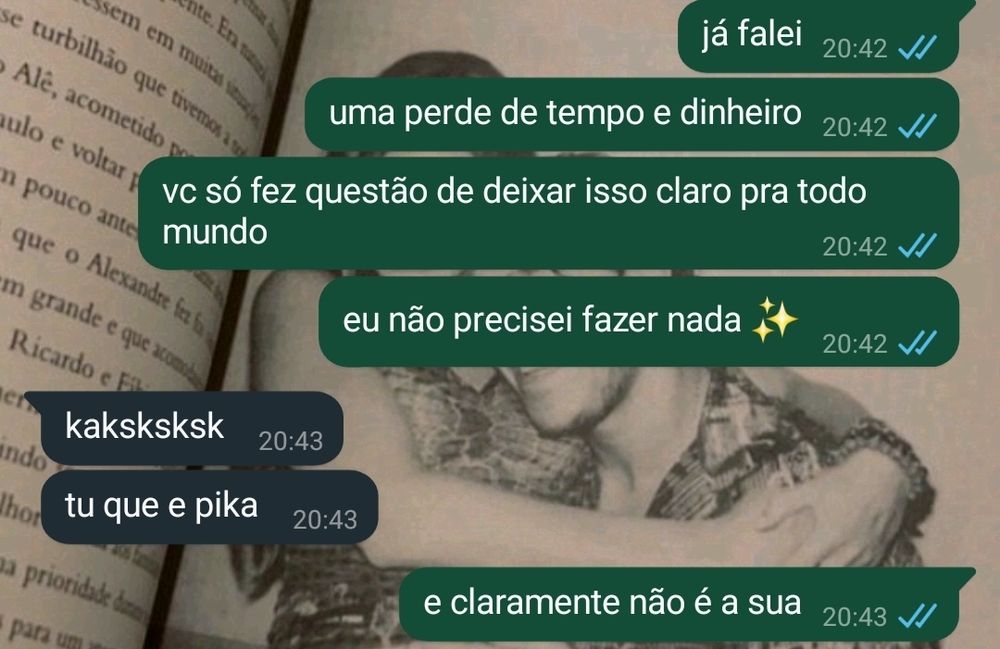Viewport: 1000px width, 649px height.
Task: Tap the 20:42 timestamp beside the sparkles message
Action: tap(855, 344)
